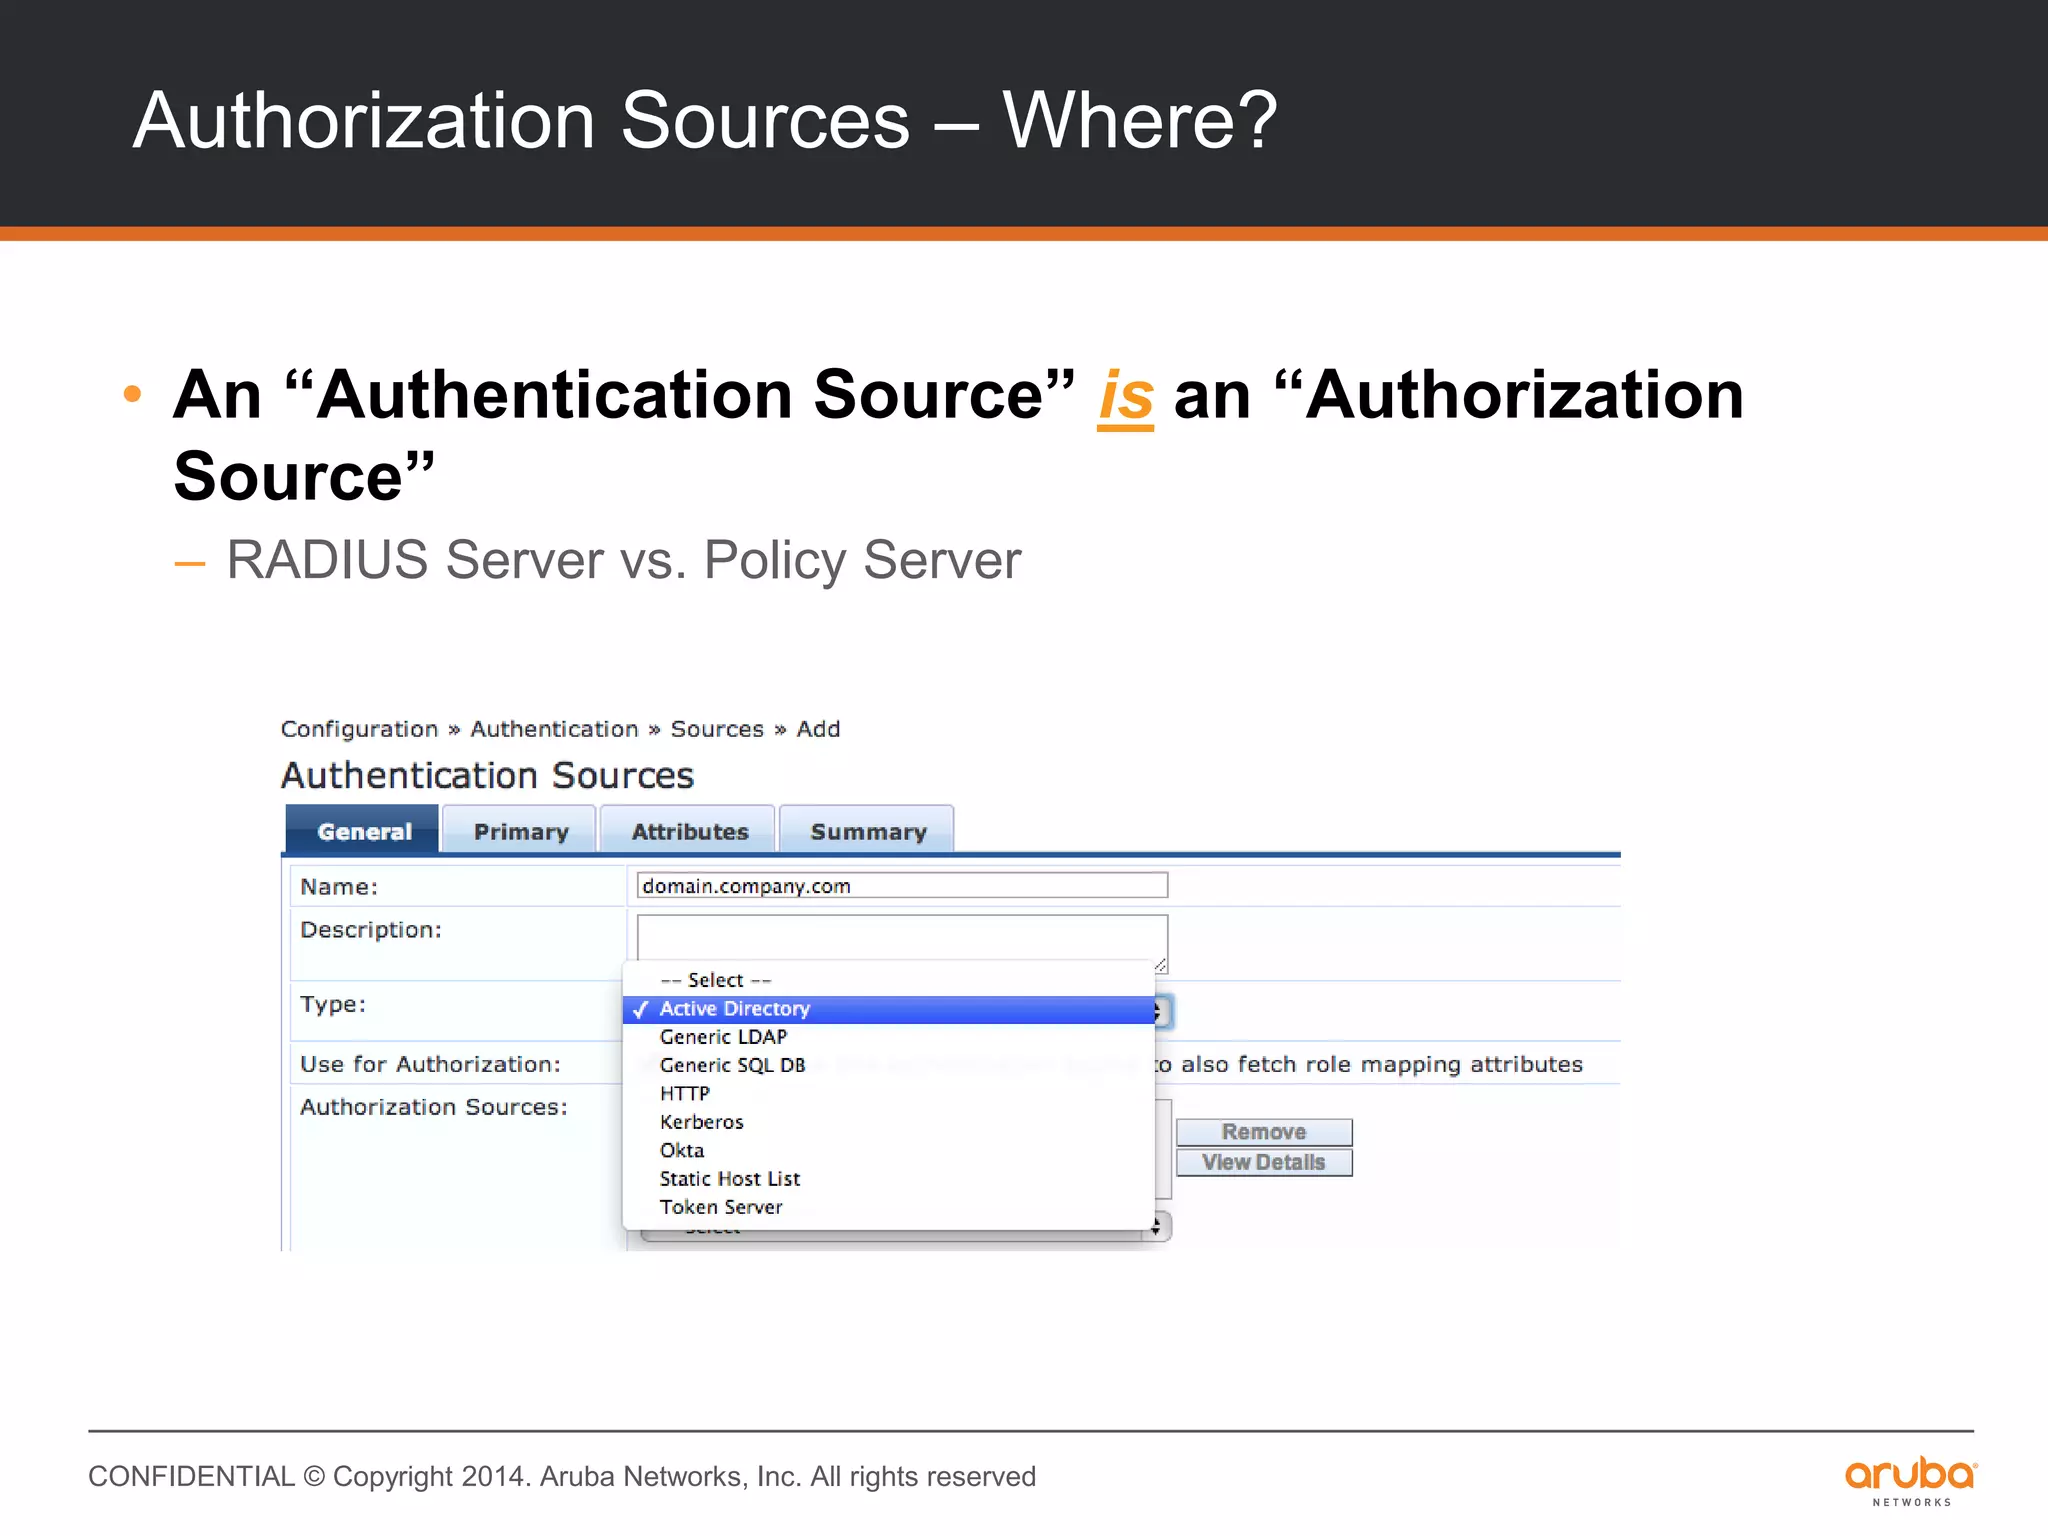The image size is (2048, 1536).
Task: Click the Remove button
Action: [x=1264, y=1132]
